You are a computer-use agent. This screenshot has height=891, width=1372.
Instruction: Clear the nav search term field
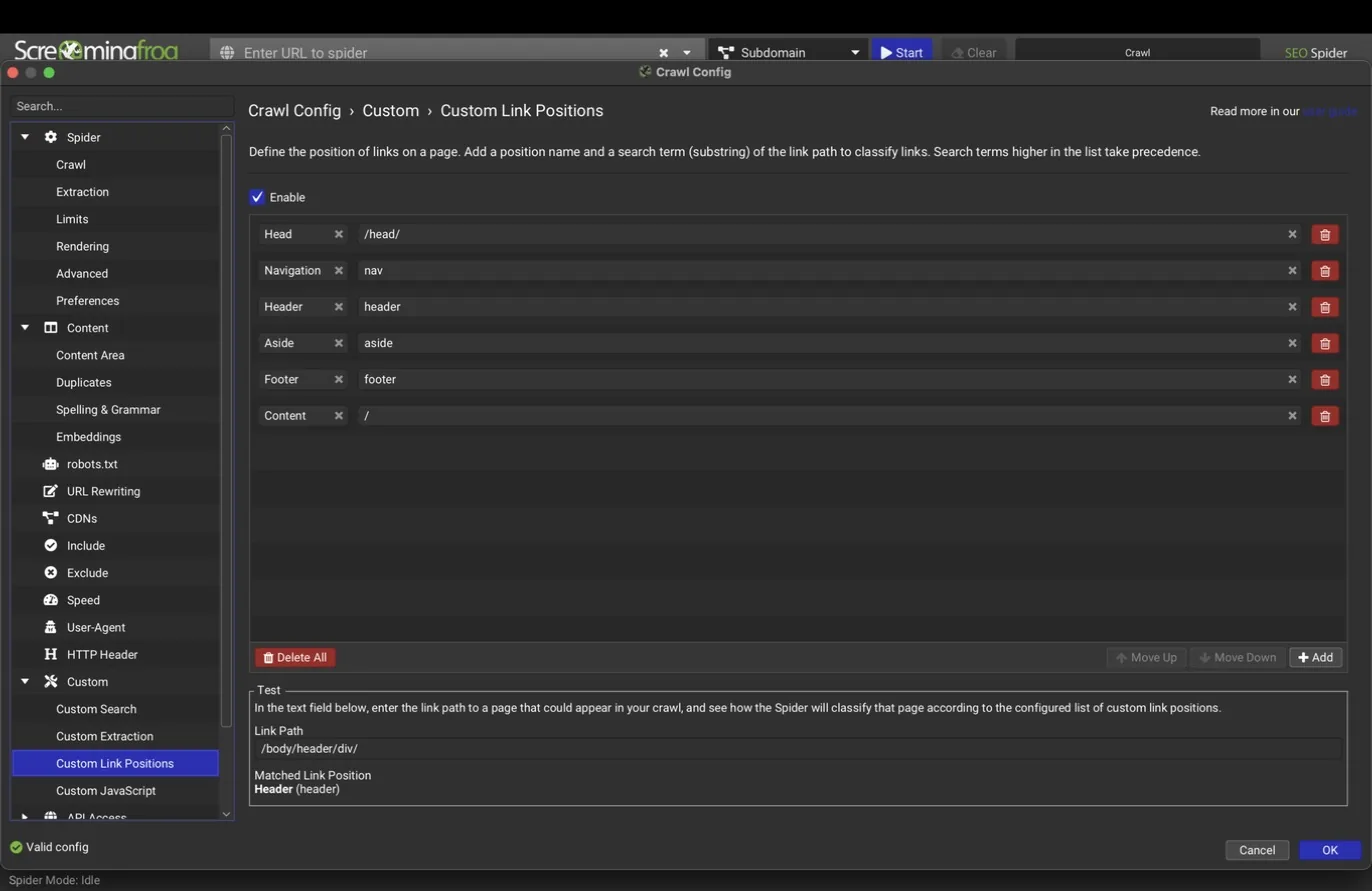[1292, 271]
